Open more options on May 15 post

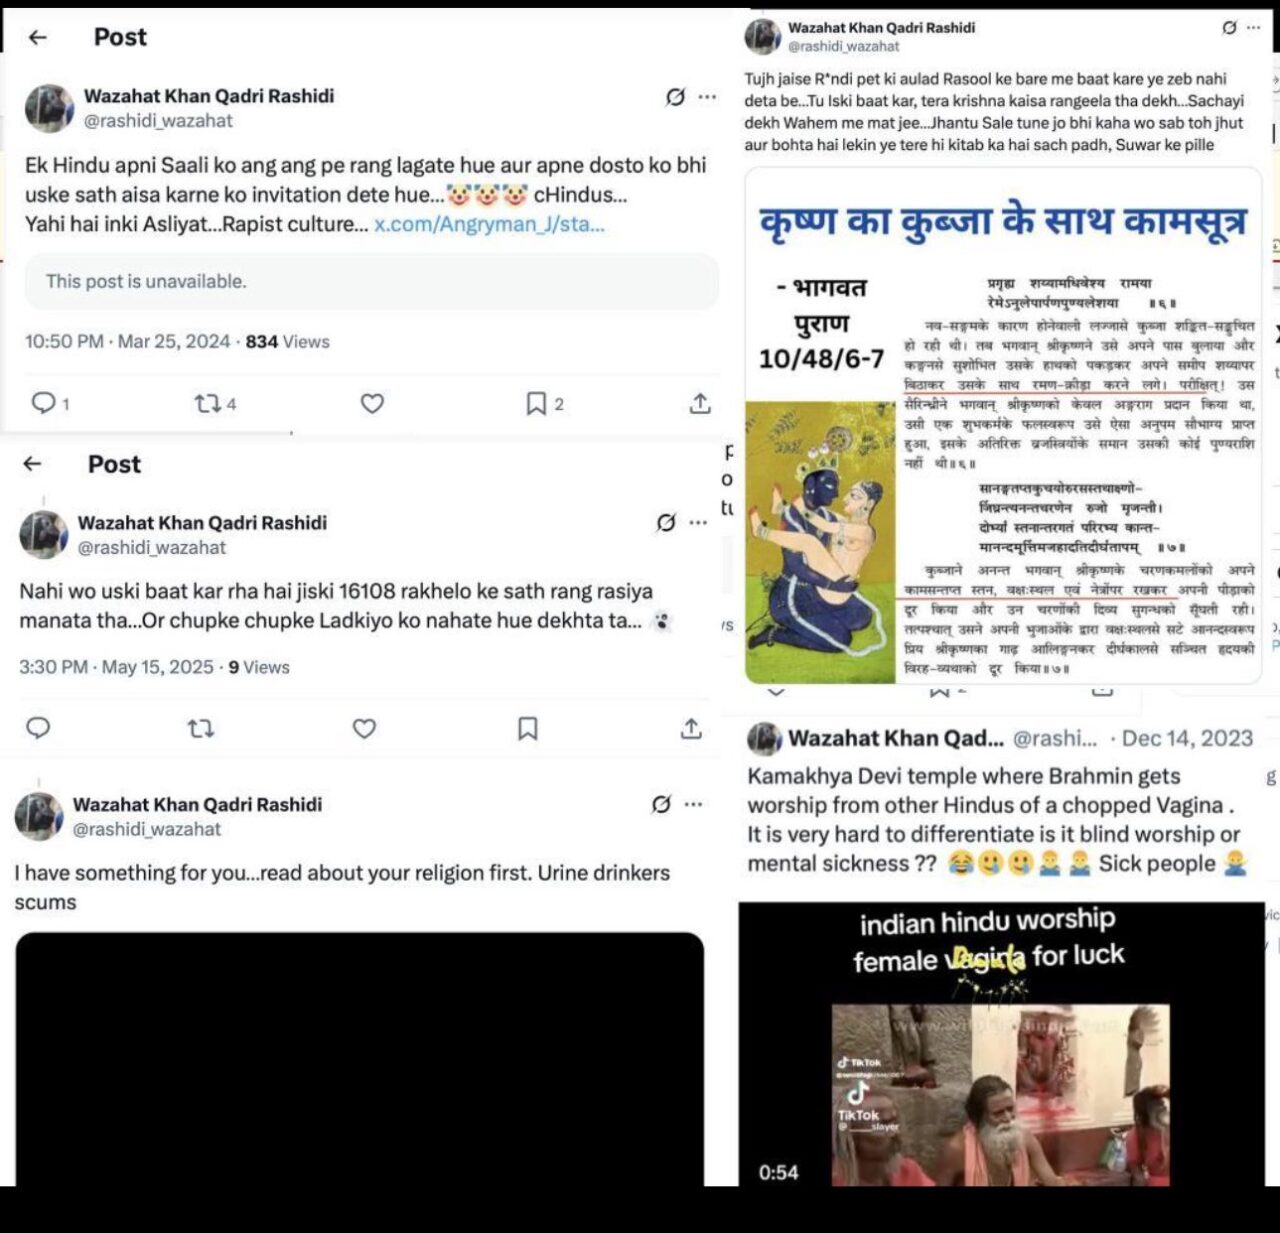tap(698, 523)
